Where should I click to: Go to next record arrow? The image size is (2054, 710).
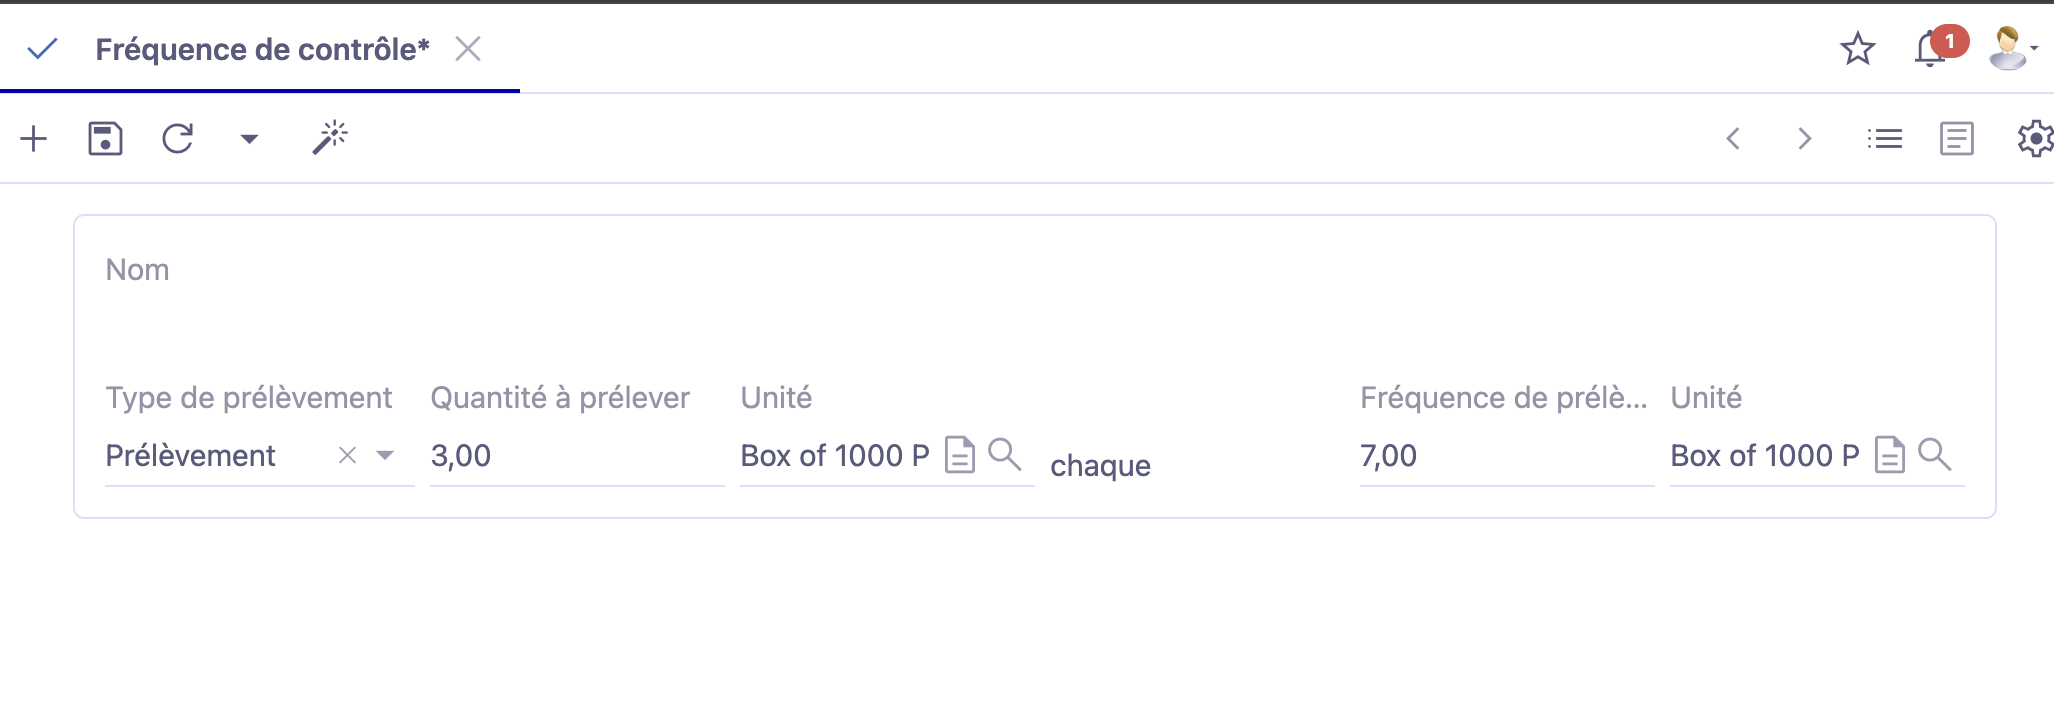[1805, 139]
